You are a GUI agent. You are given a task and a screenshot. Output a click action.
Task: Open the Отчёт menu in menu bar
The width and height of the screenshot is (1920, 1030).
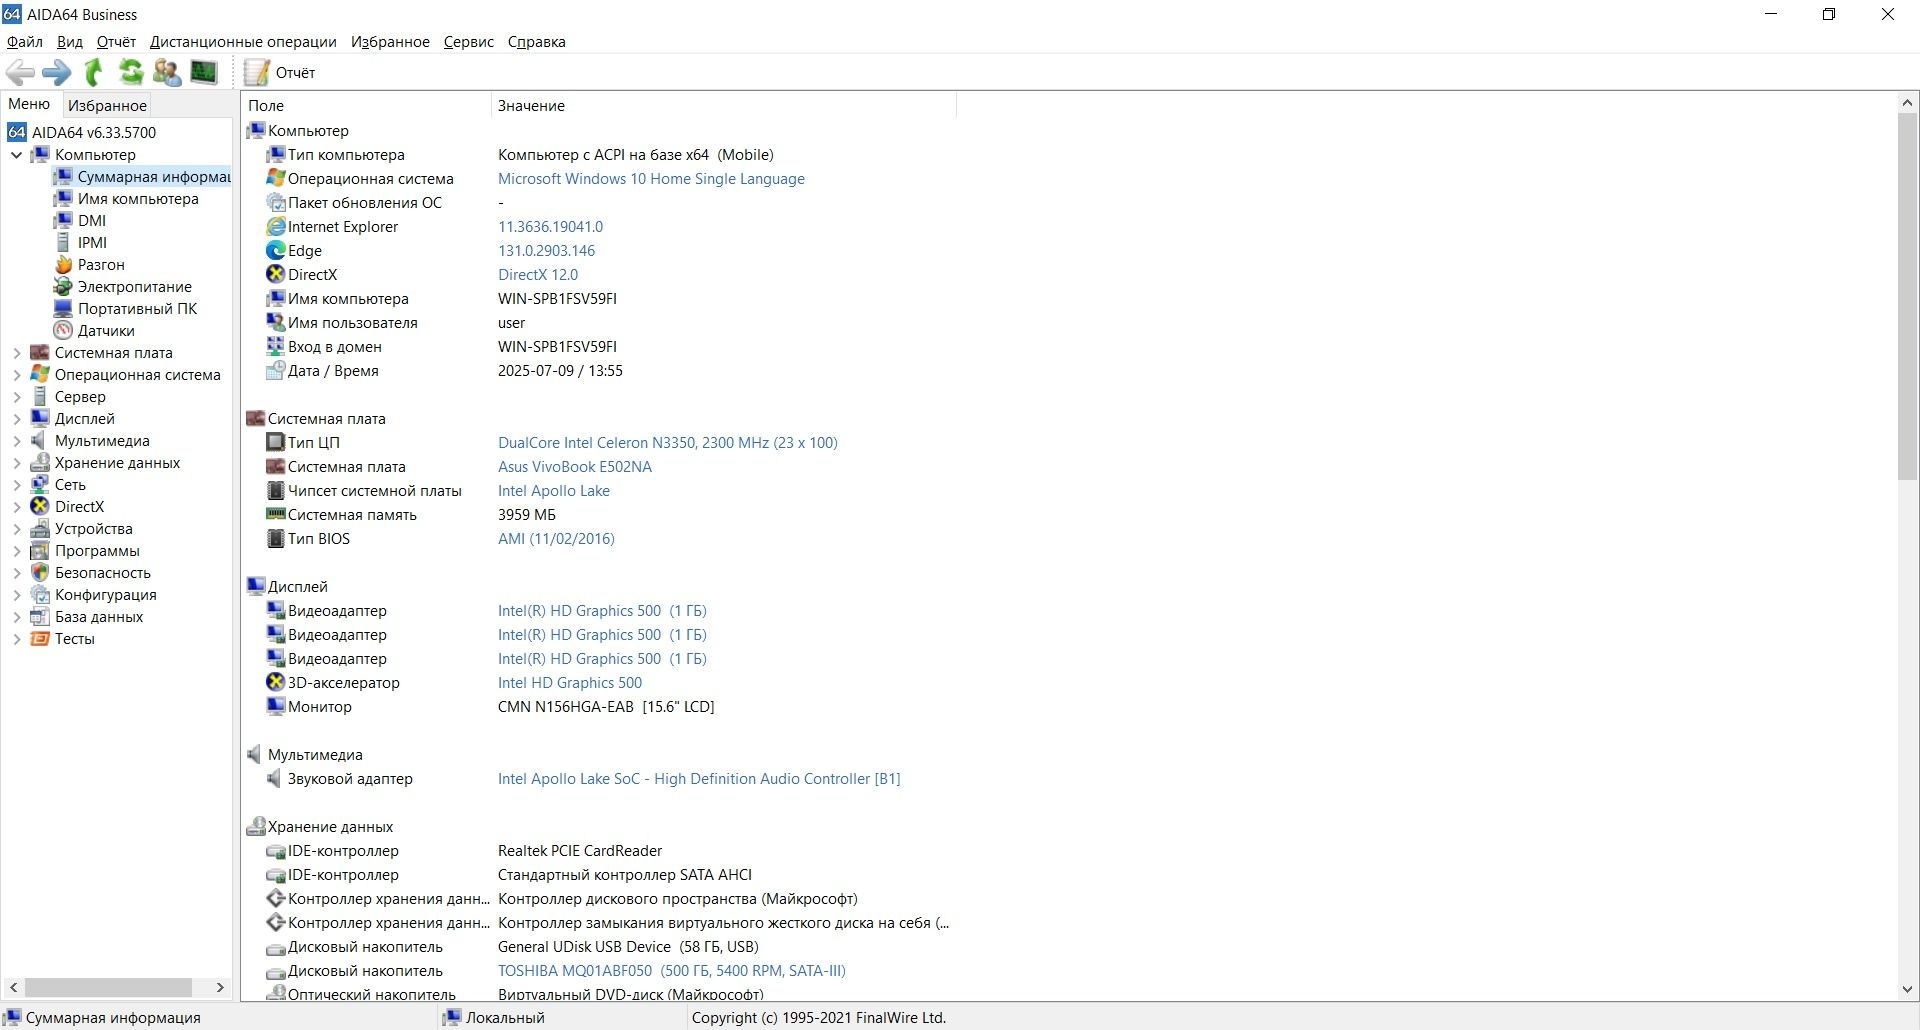tap(116, 42)
